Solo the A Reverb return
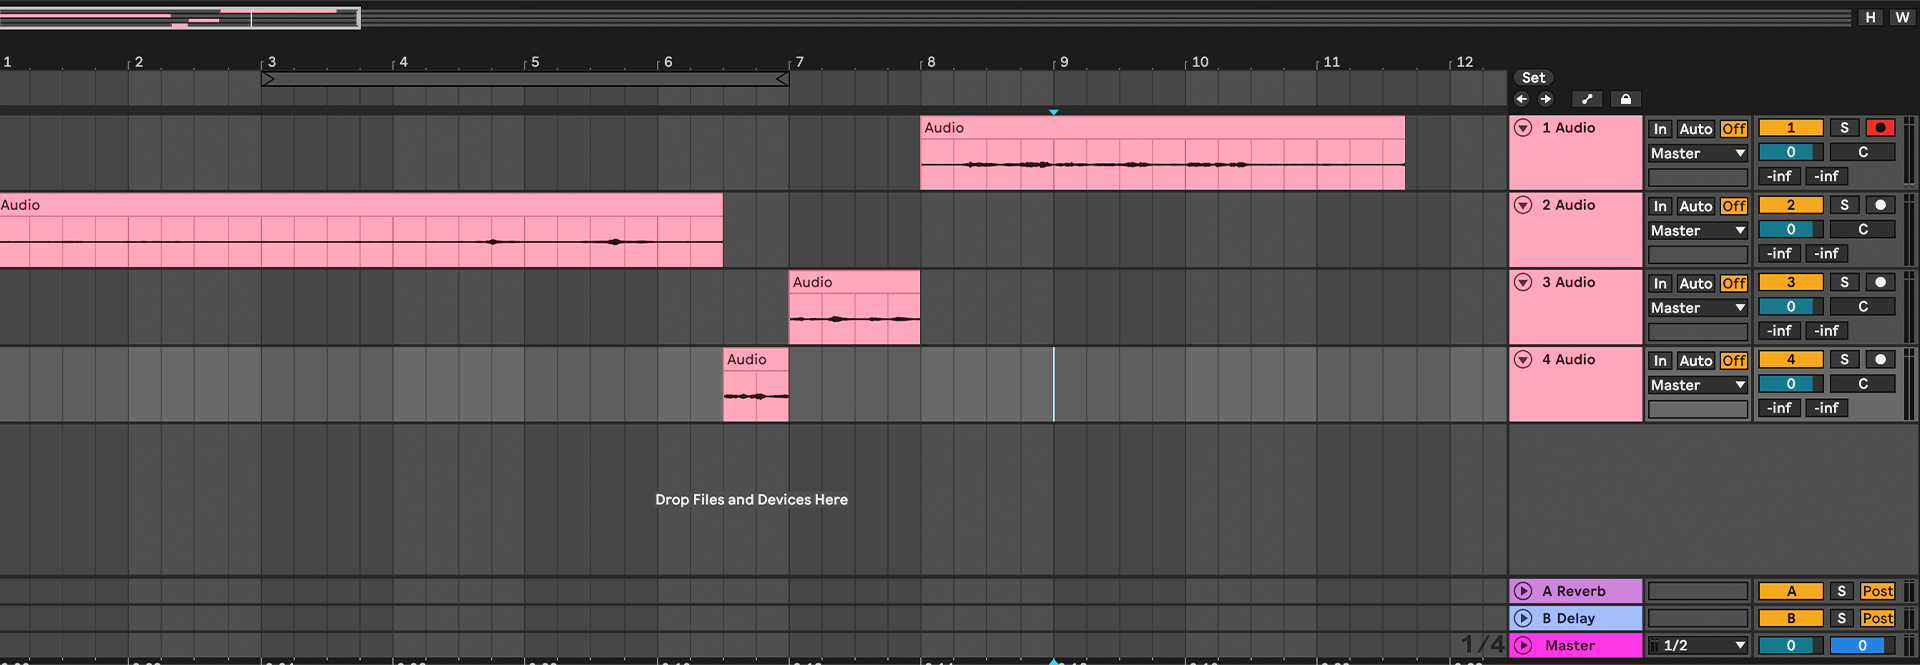1920x665 pixels. (x=1841, y=591)
